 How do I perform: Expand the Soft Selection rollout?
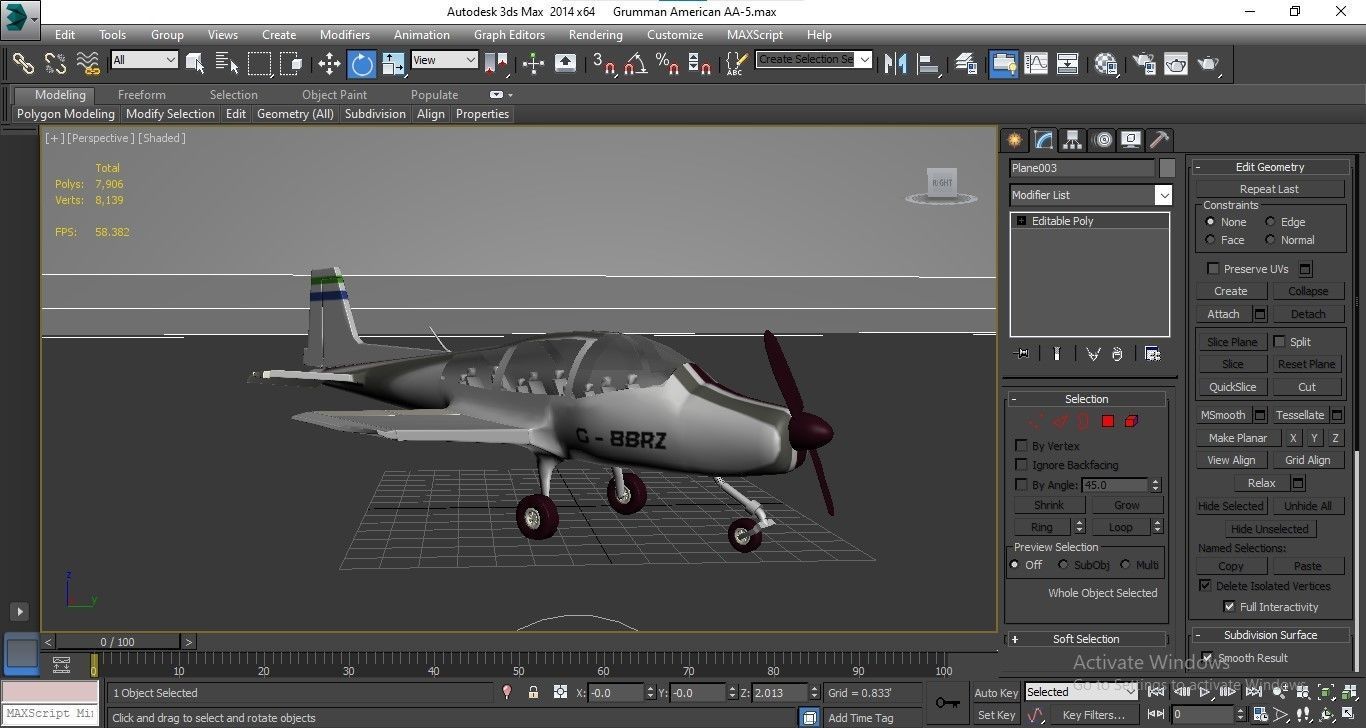[1086, 639]
